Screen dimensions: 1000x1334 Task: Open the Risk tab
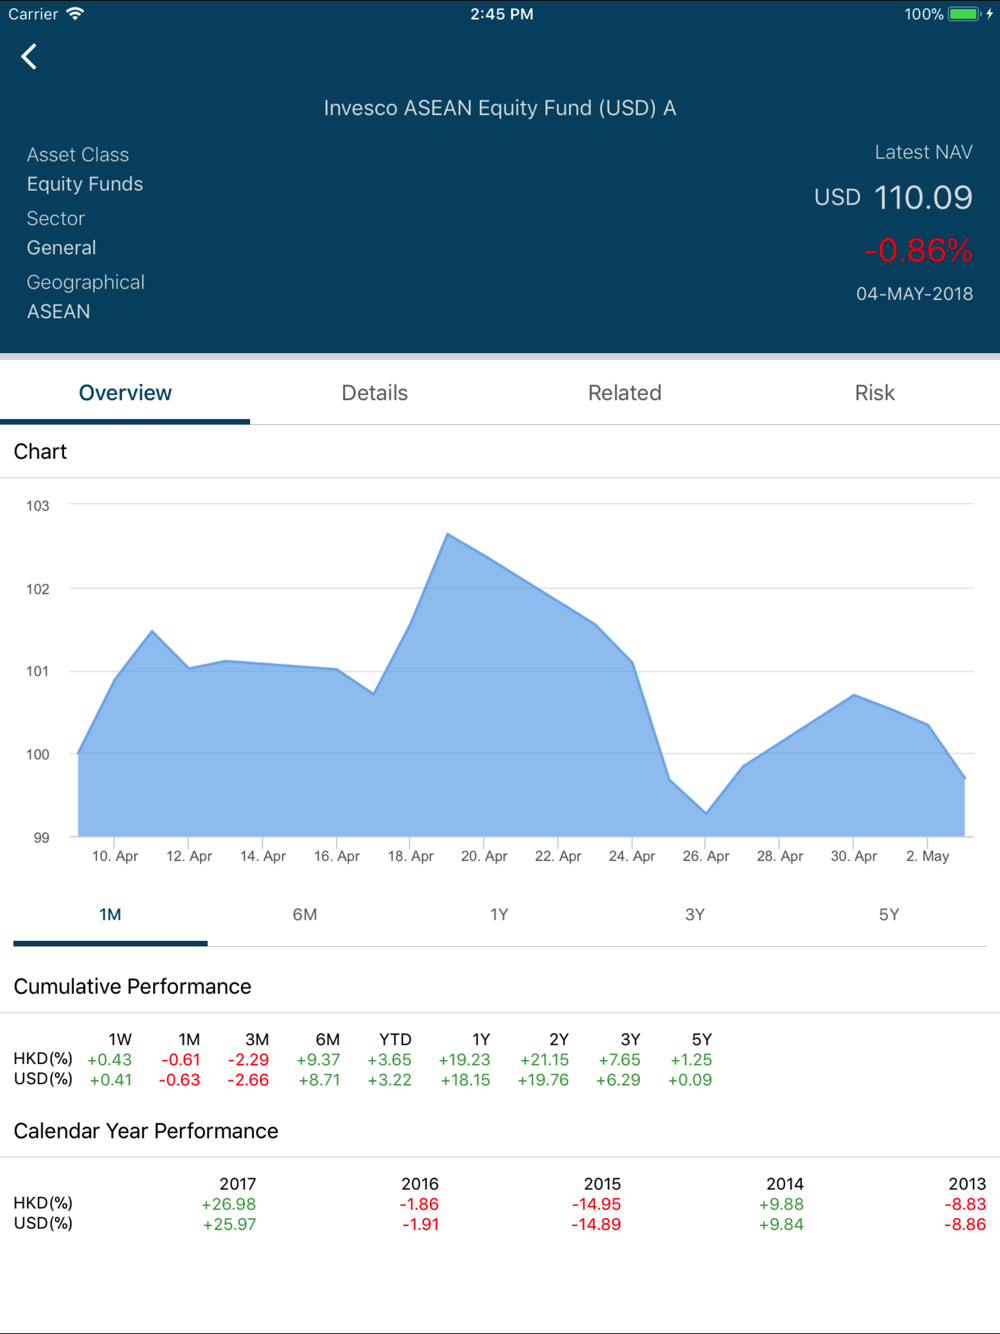coord(875,393)
